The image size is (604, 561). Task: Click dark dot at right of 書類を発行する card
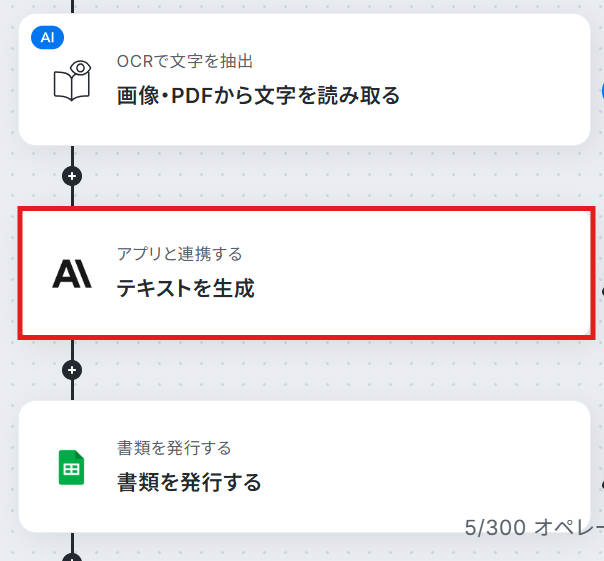click(602, 485)
